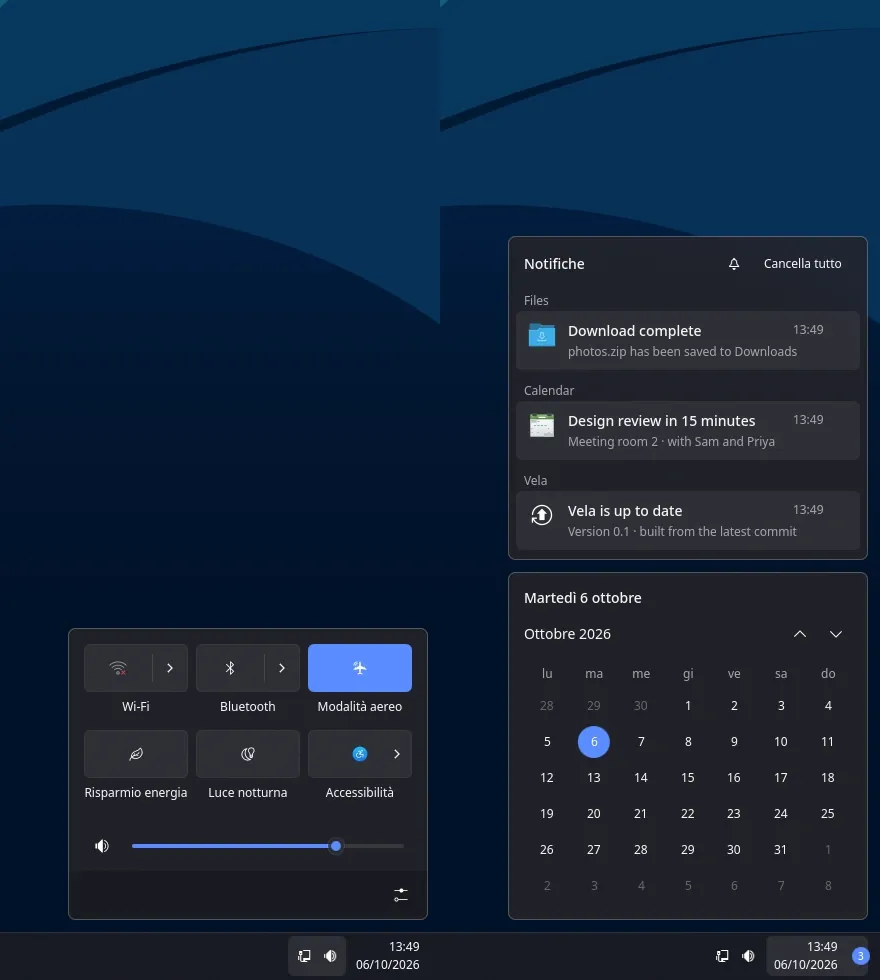Viewport: 880px width, 980px height.
Task: Toggle the Bluetooth quick setting
Action: (x=230, y=668)
